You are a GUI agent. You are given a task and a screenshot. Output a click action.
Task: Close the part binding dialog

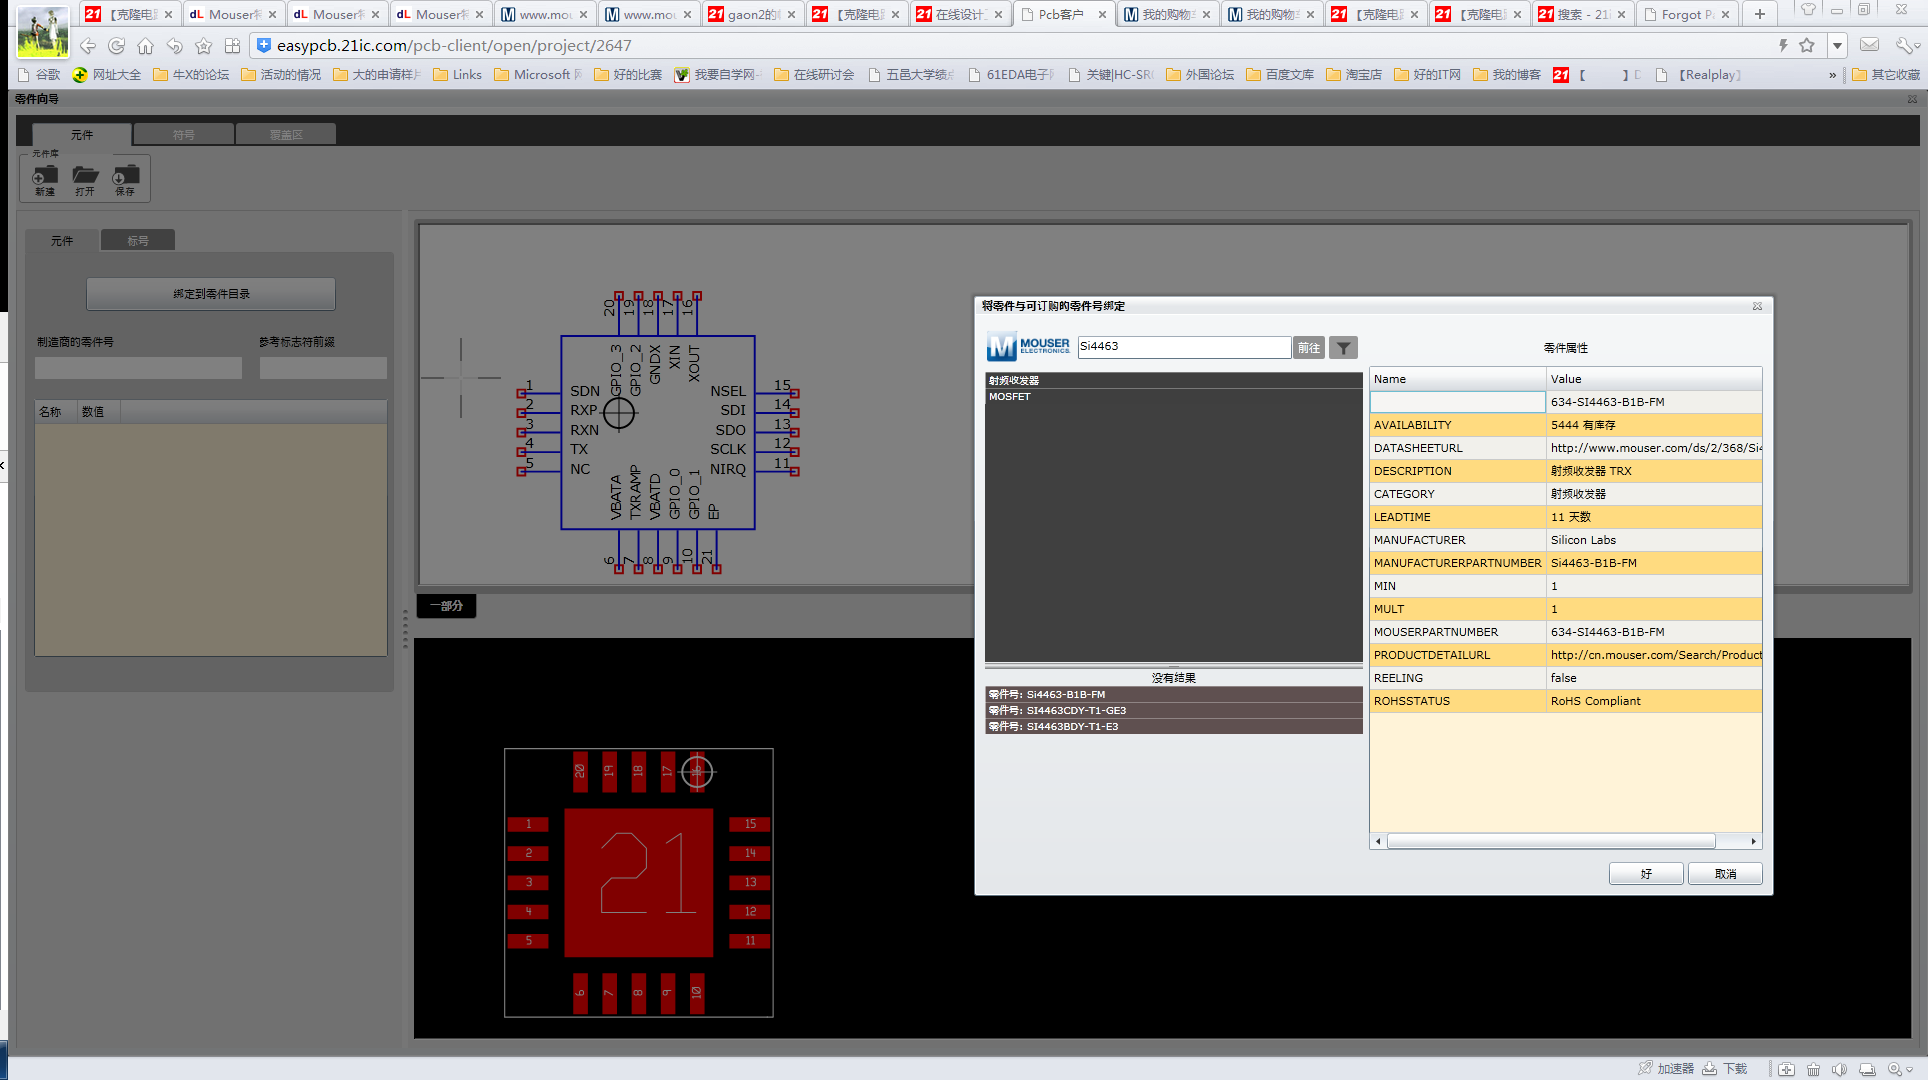pyautogui.click(x=1757, y=306)
